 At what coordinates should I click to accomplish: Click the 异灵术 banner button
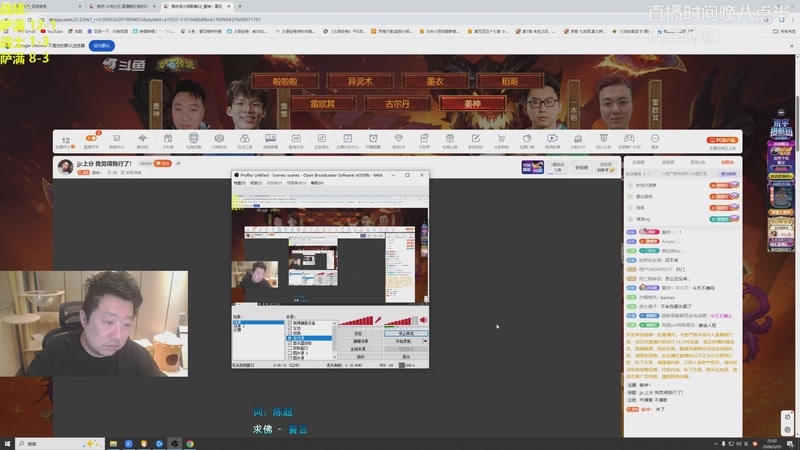tap(360, 81)
